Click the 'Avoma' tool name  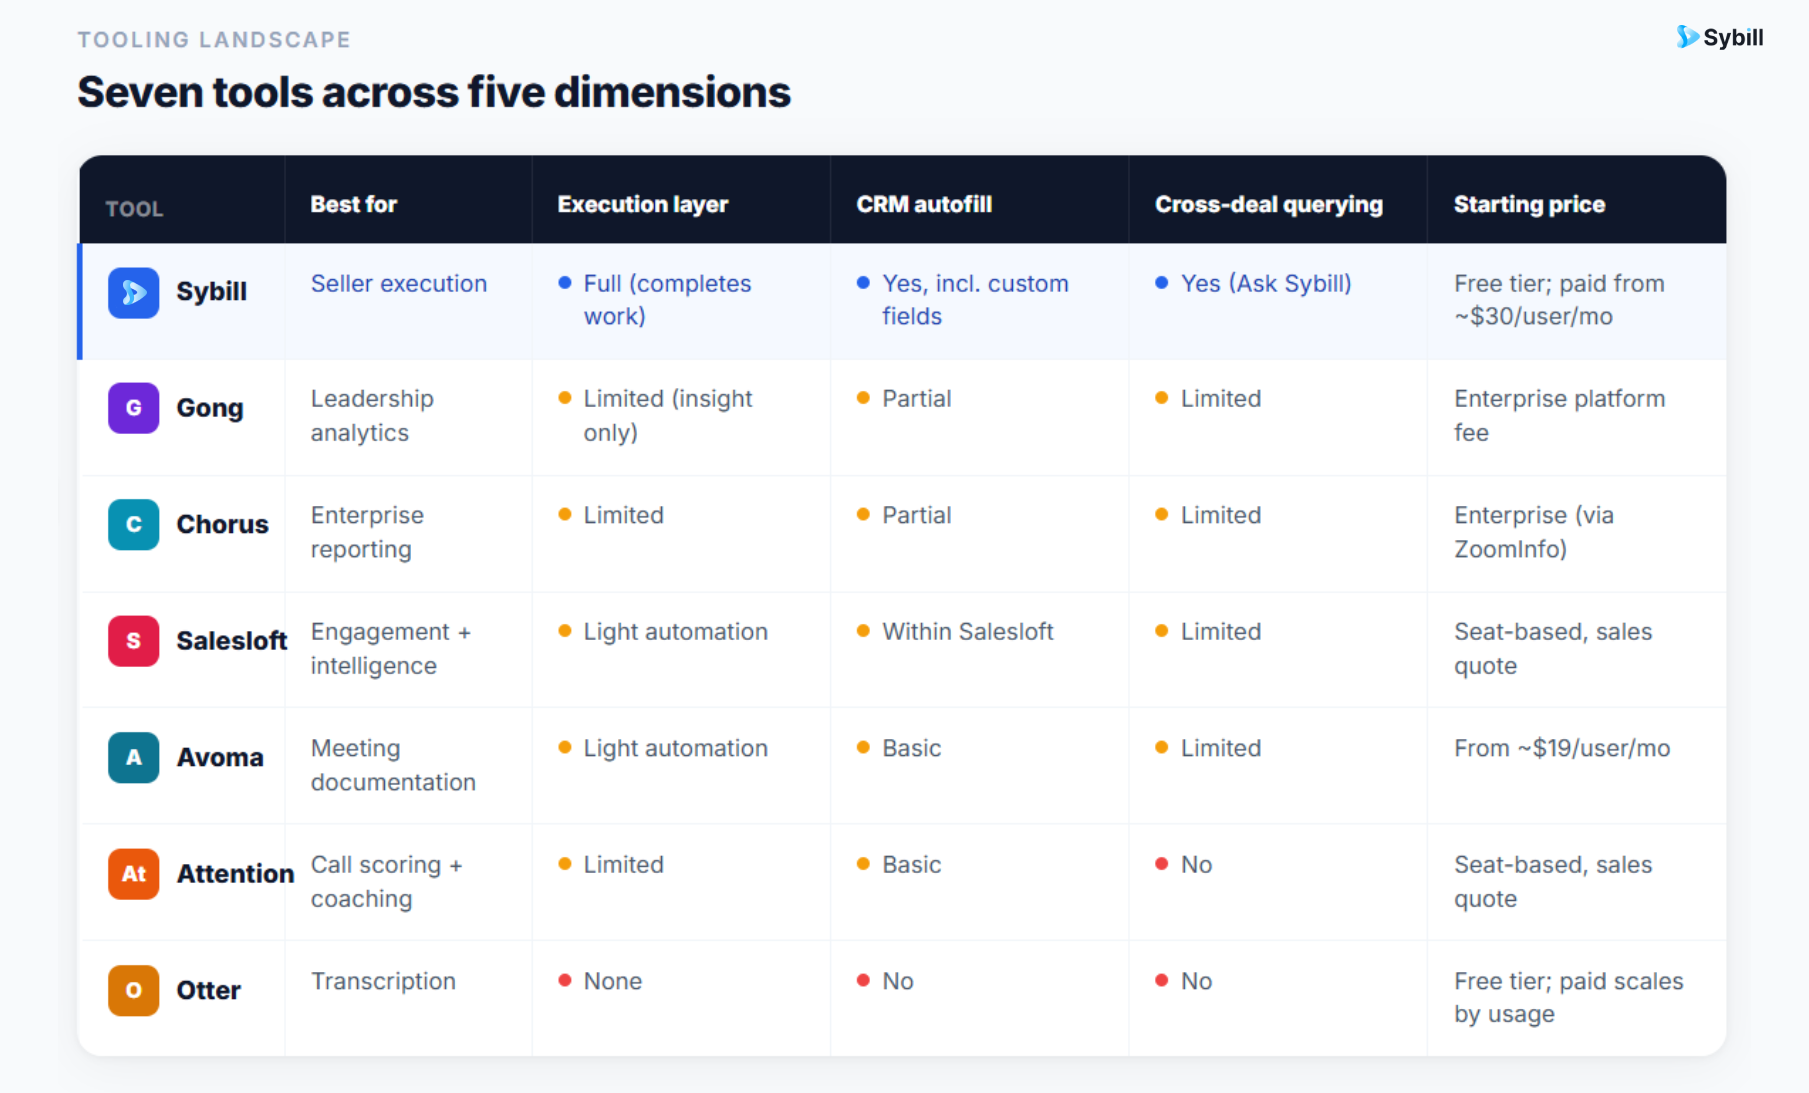(x=220, y=757)
